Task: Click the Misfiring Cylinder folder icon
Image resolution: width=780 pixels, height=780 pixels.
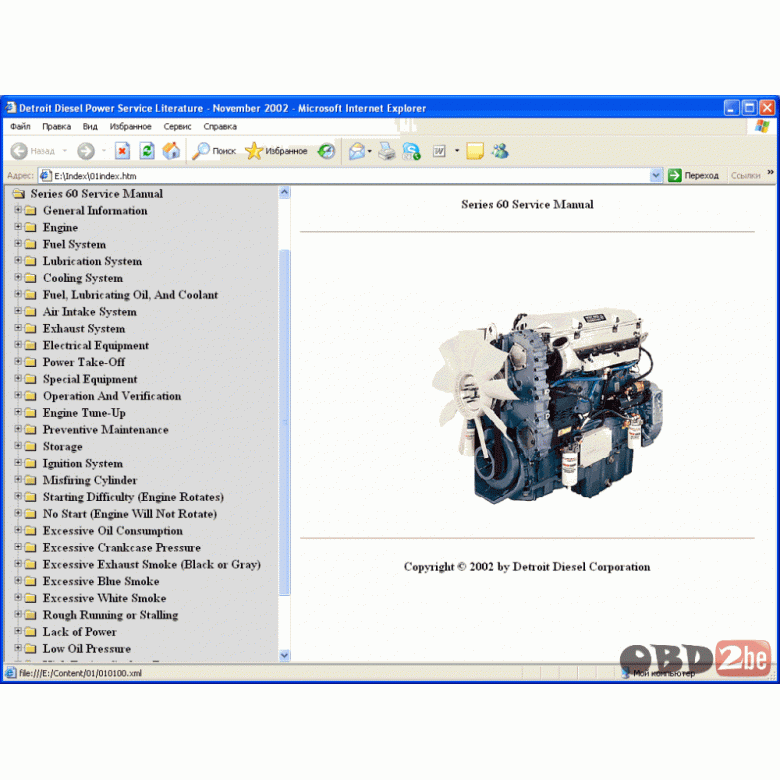Action: point(31,480)
